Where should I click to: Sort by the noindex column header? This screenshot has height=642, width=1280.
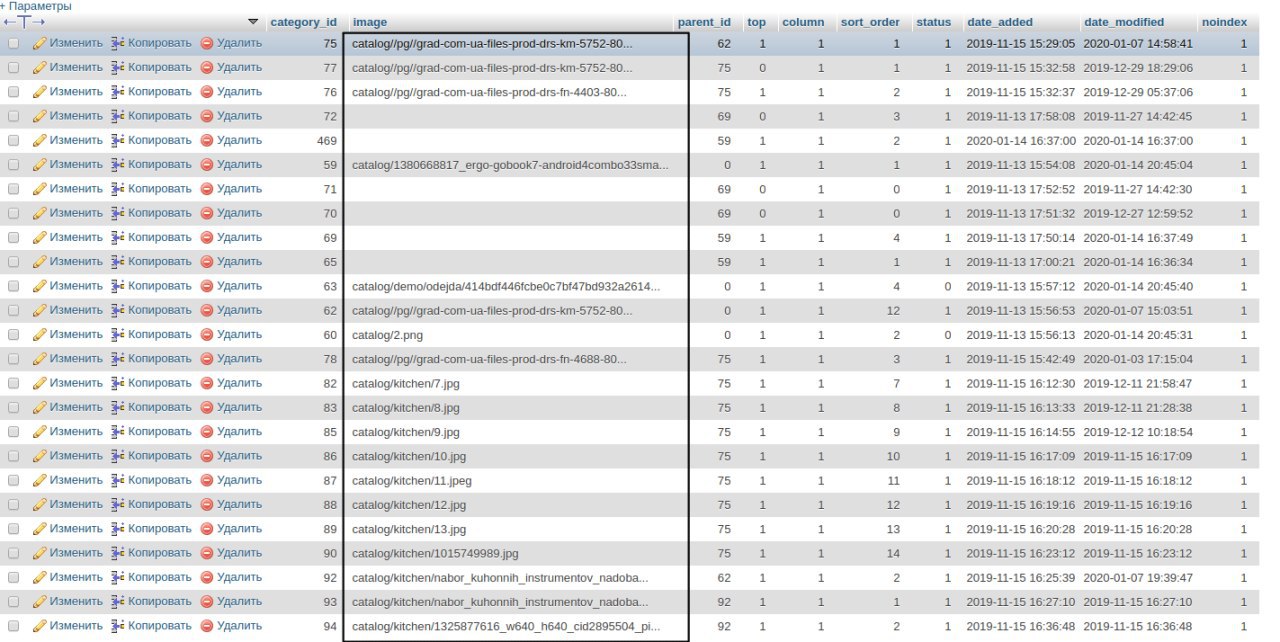pos(1224,22)
